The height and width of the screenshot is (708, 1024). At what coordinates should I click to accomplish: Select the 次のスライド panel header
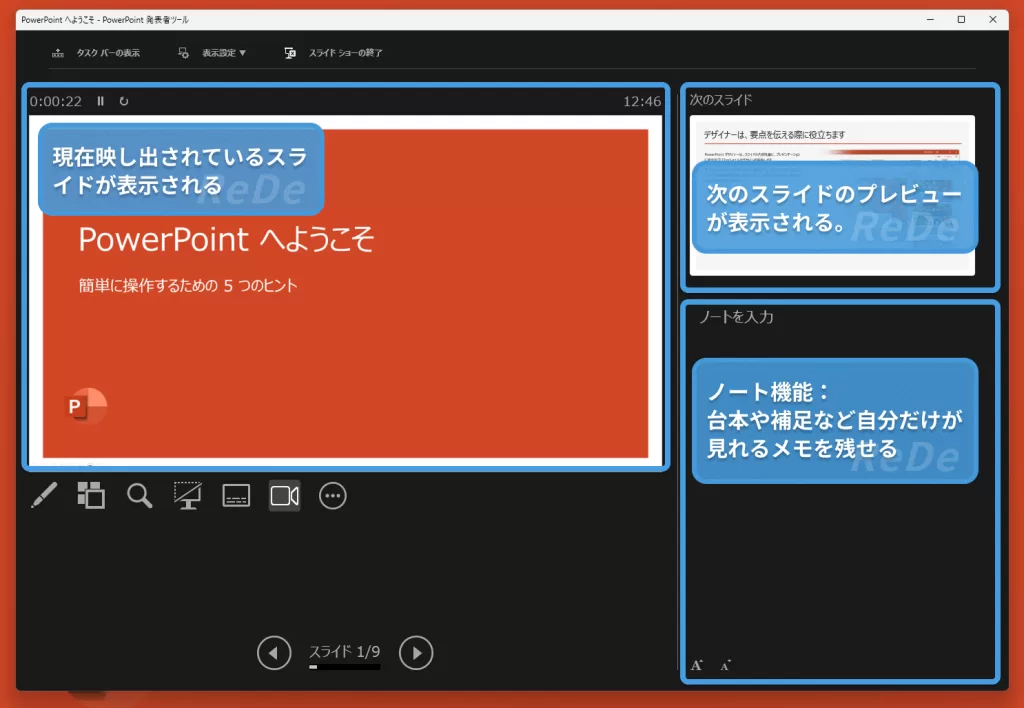tap(720, 99)
